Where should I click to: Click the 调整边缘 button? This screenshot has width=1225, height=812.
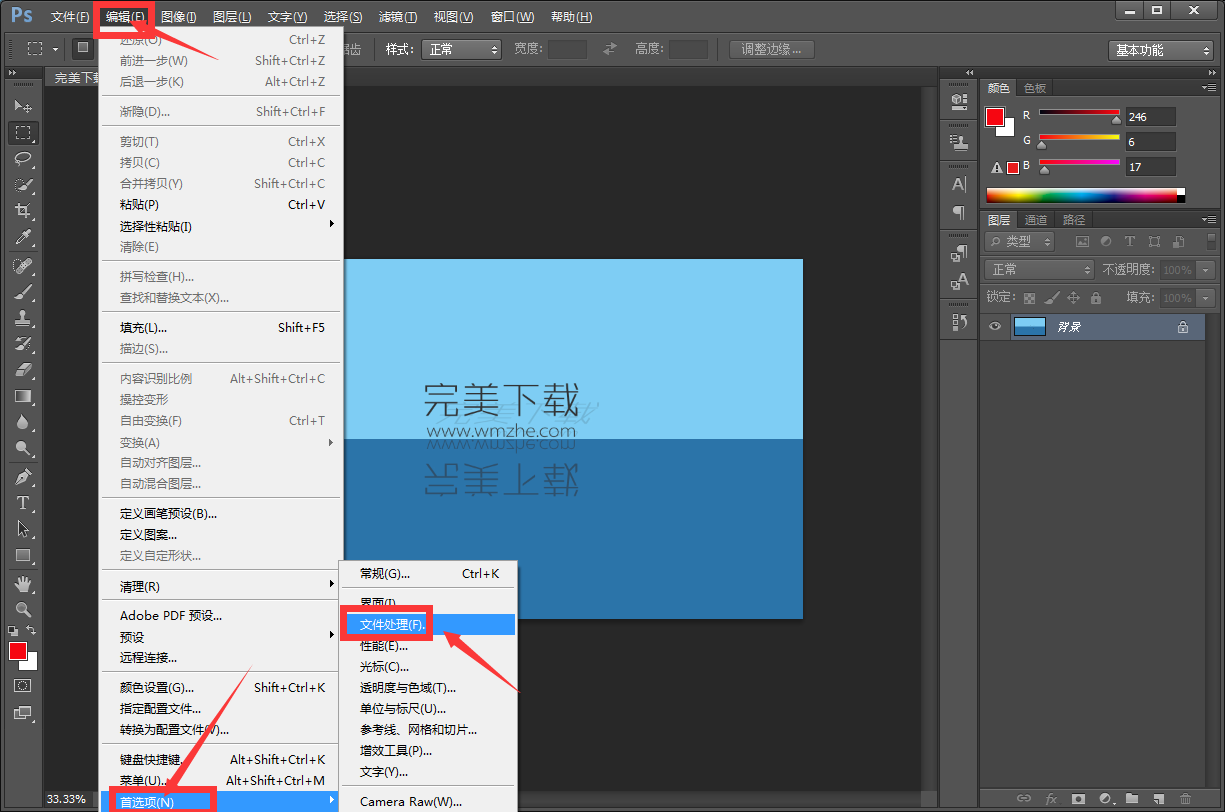pos(771,49)
